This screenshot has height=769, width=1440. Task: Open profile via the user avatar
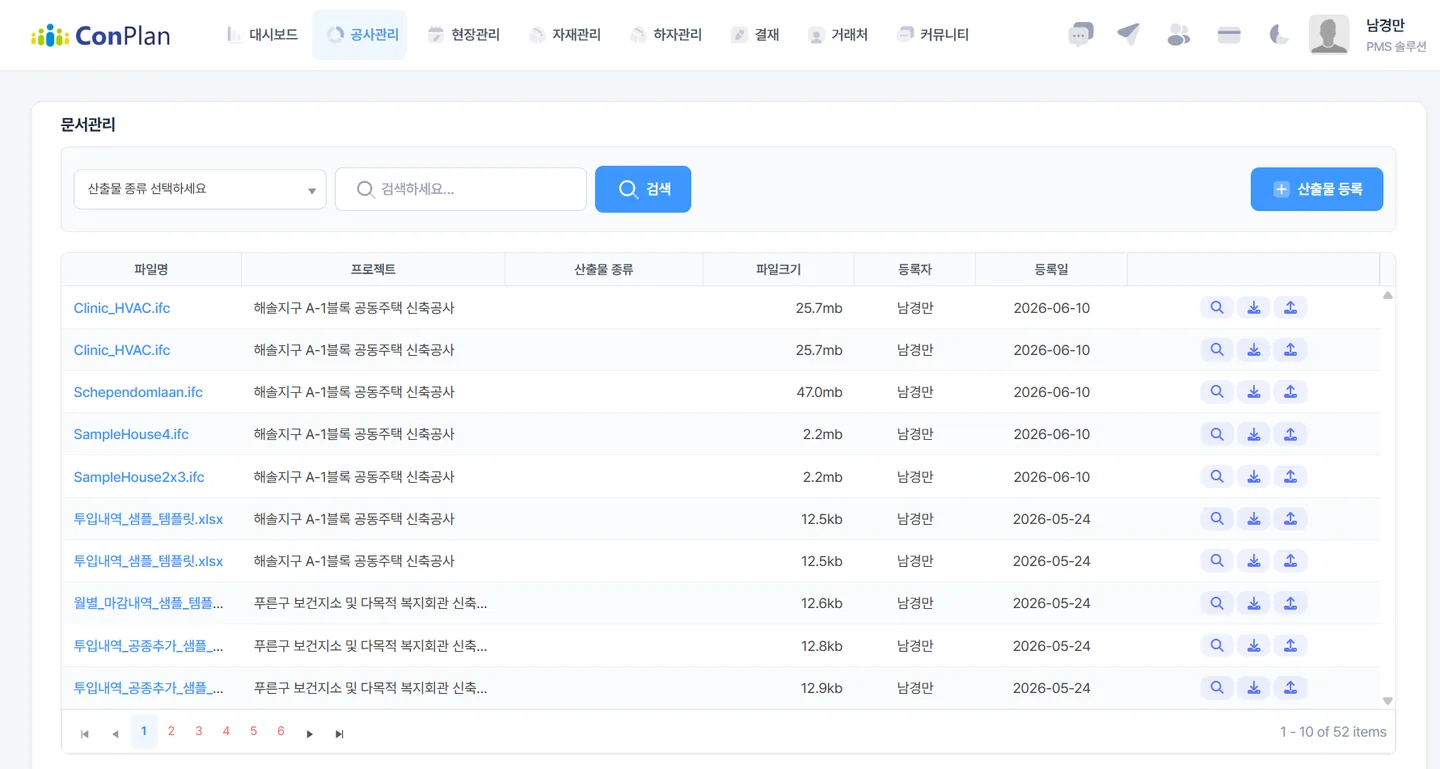pyautogui.click(x=1329, y=35)
